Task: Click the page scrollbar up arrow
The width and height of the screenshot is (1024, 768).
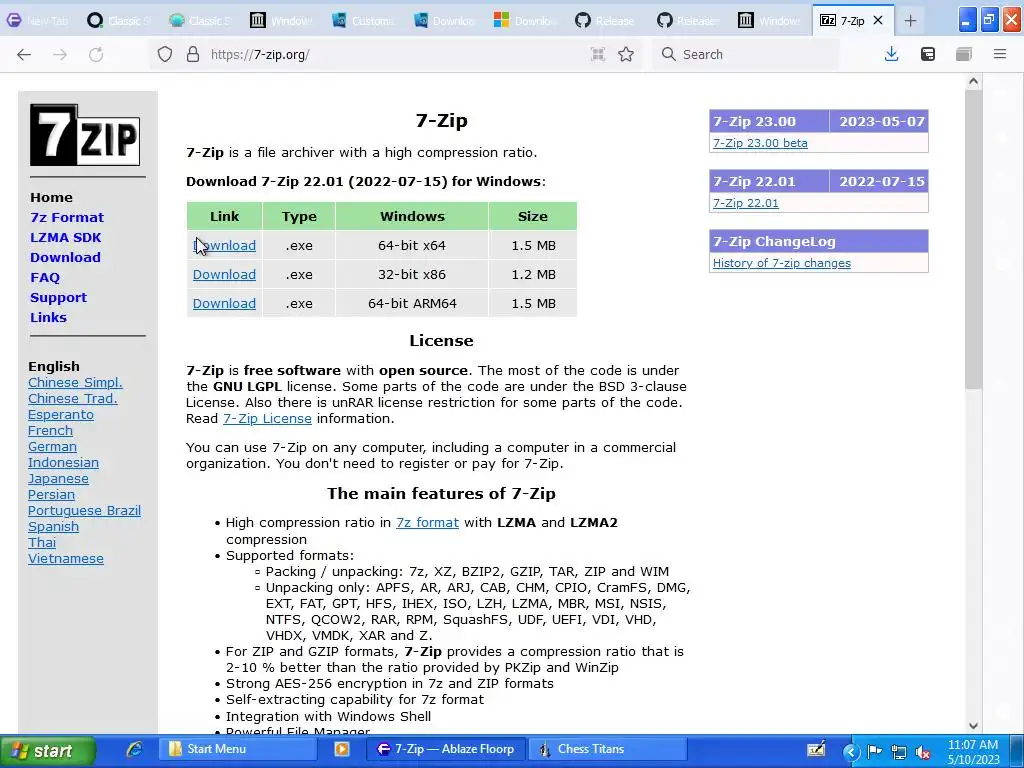Action: click(x=973, y=82)
